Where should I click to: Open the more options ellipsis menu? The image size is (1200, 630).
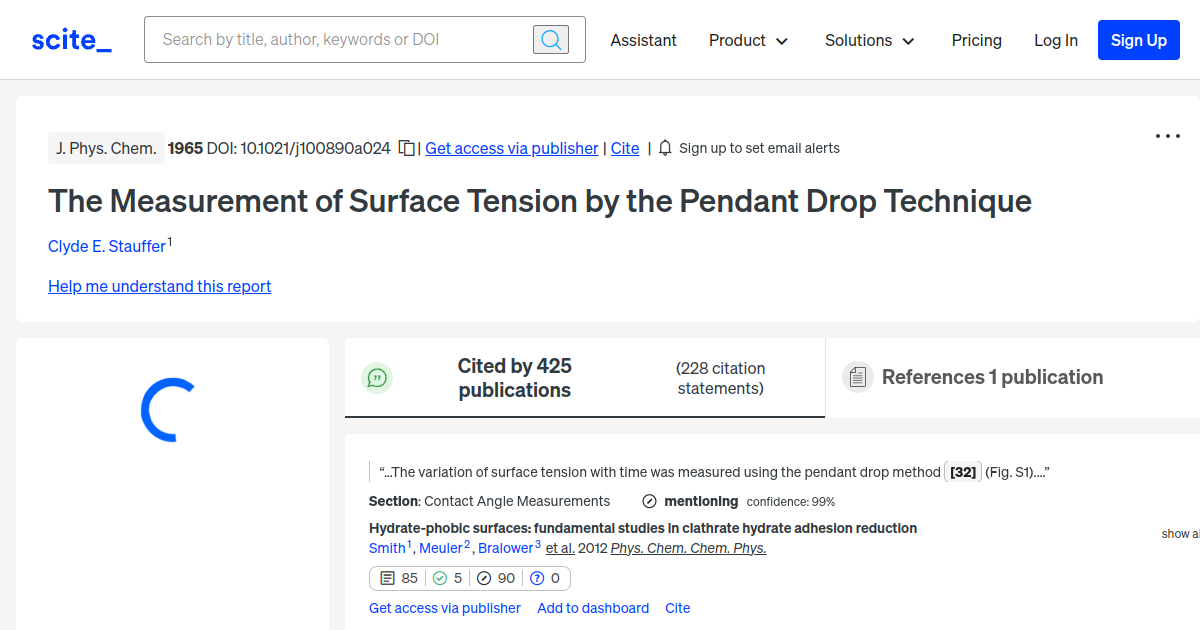pyautogui.click(x=1167, y=135)
